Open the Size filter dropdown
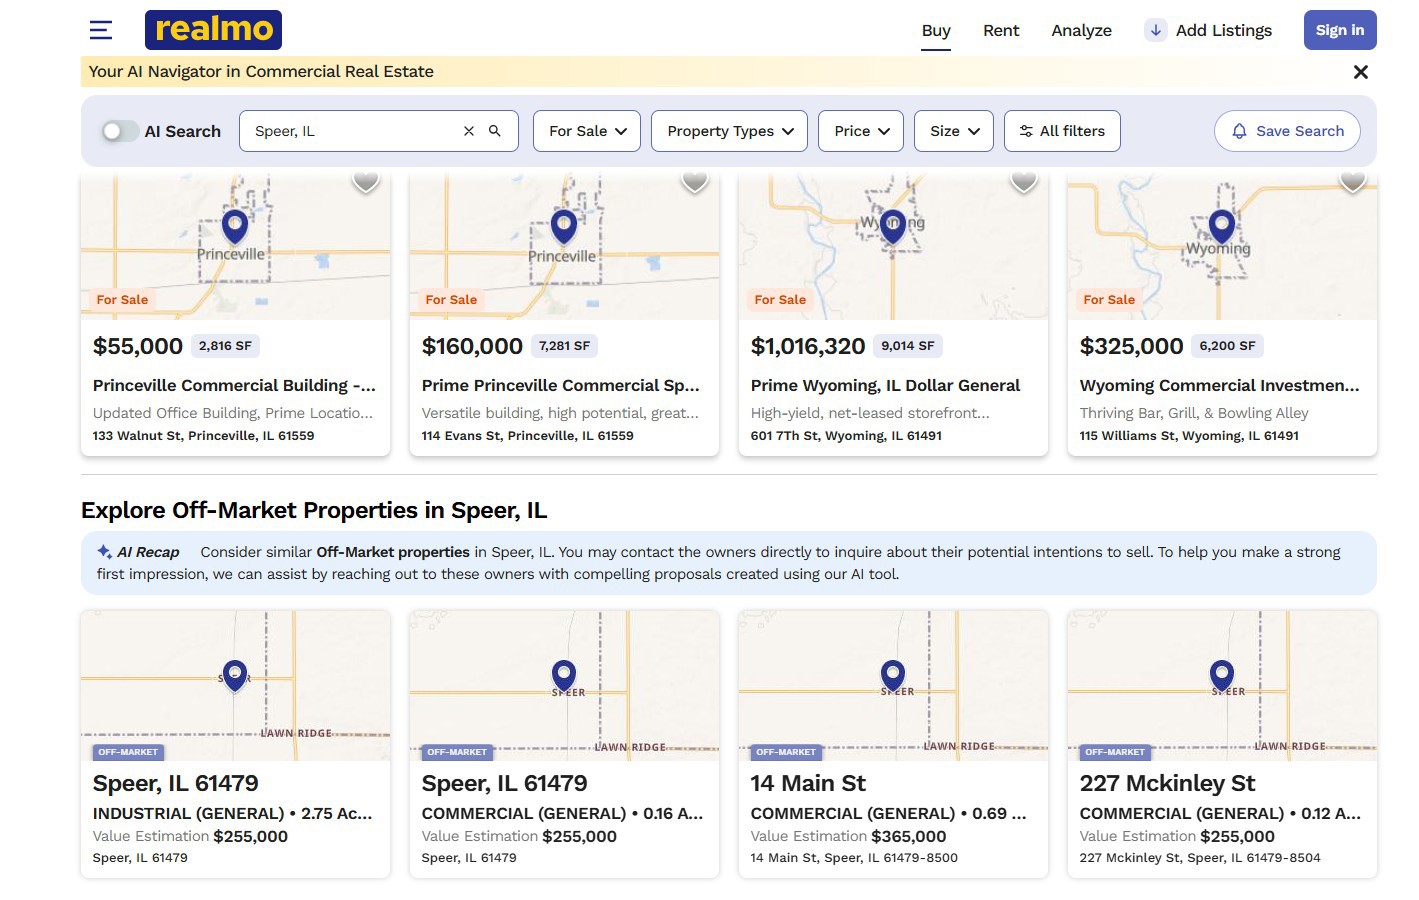 954,131
